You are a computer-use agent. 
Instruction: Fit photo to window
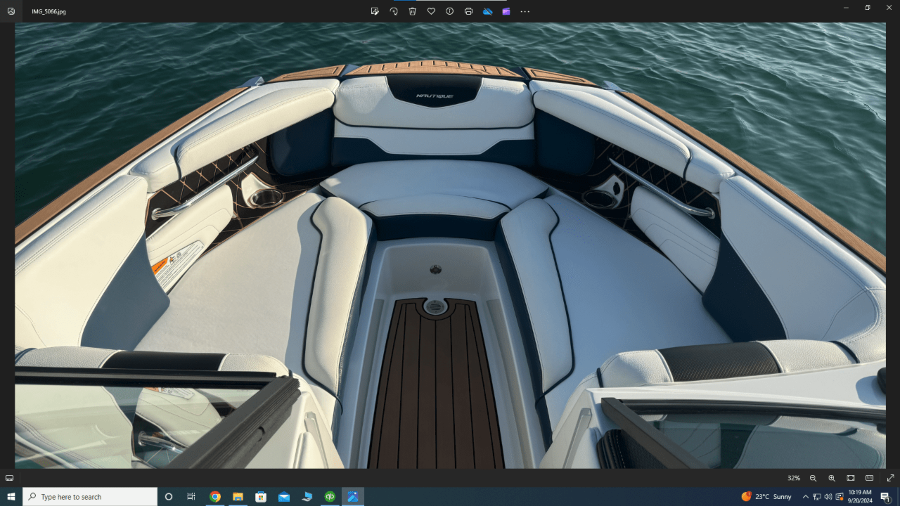(851, 478)
